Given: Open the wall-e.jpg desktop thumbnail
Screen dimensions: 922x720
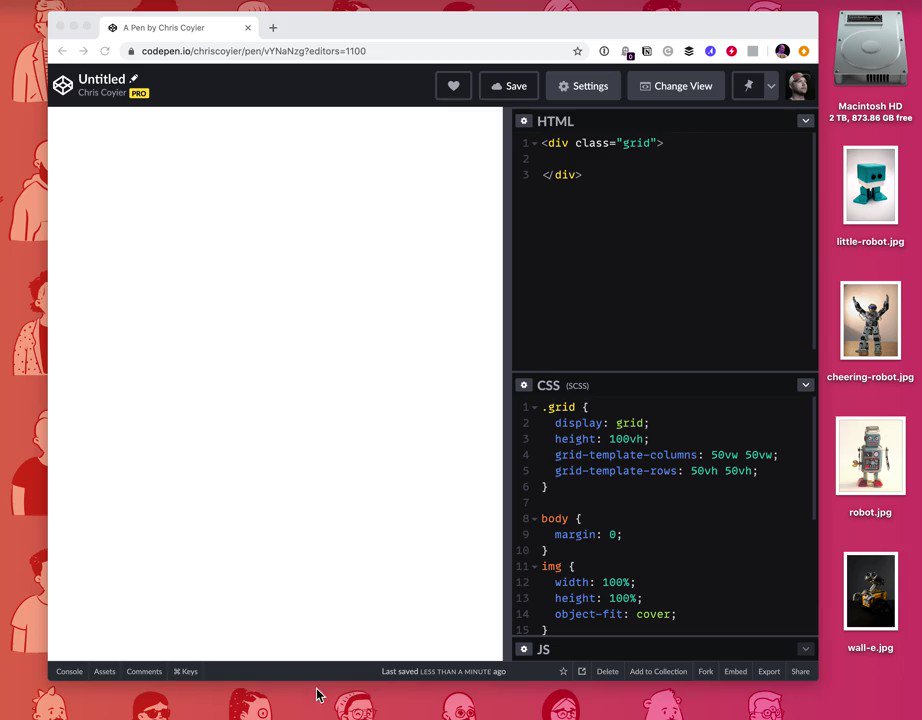Looking at the screenshot, I should pyautogui.click(x=870, y=591).
